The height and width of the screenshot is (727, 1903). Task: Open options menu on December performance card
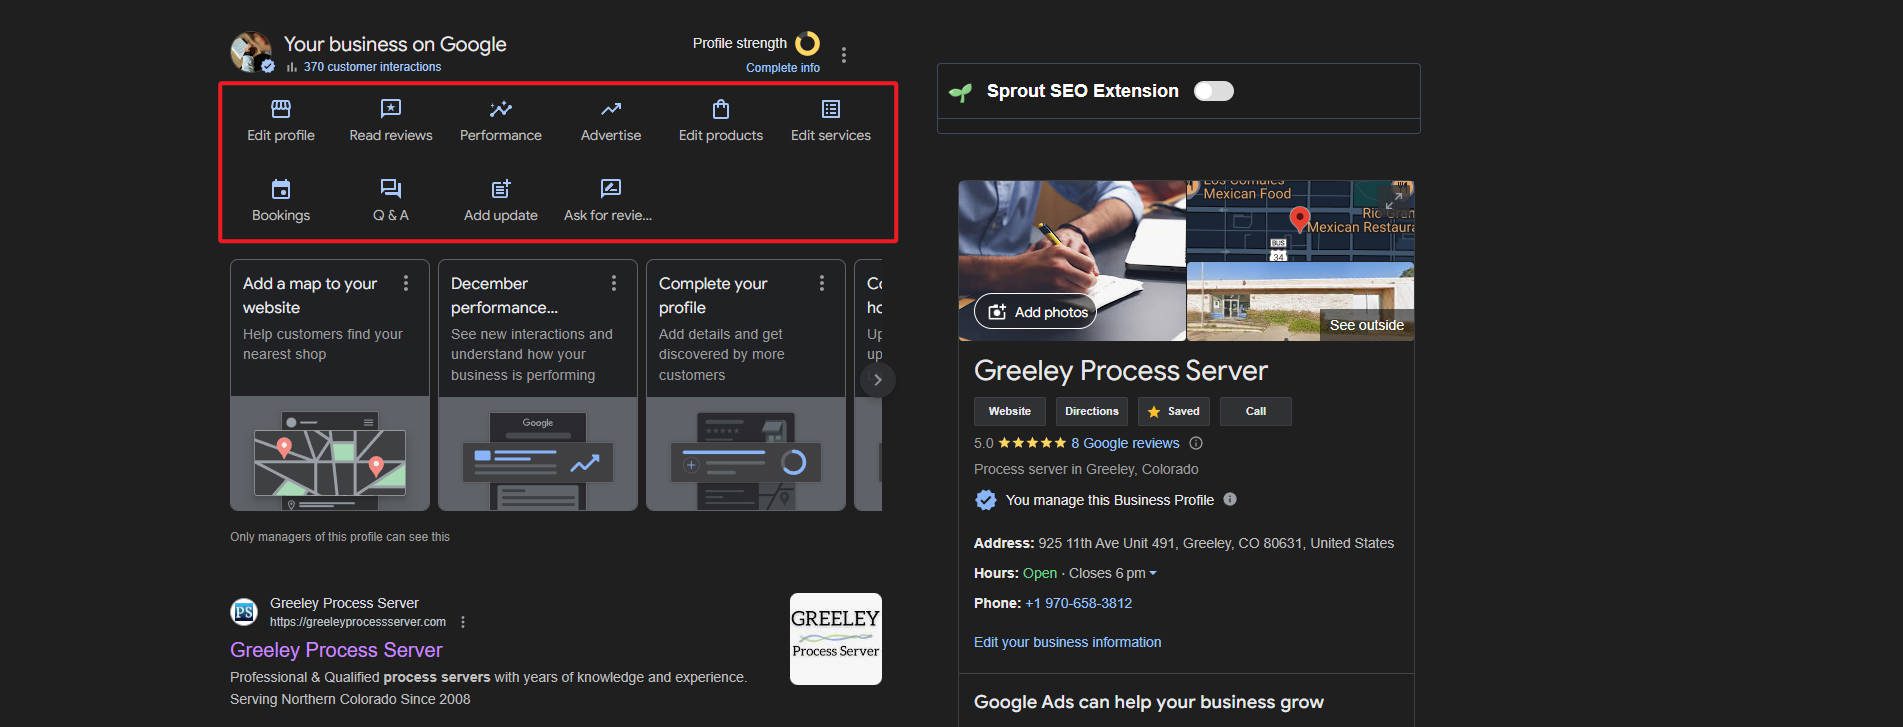tap(614, 284)
